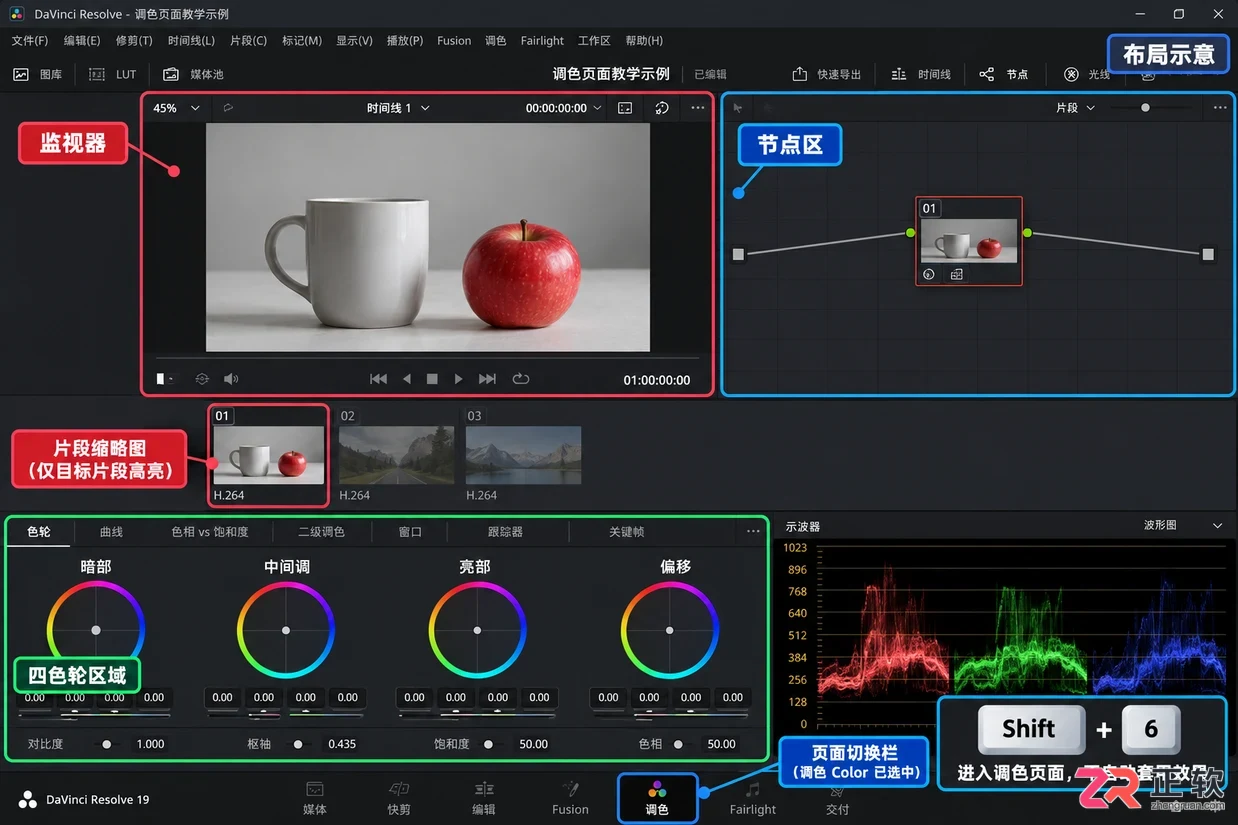Viewport: 1238px width, 825px height.
Task: Stop playback in the viewer
Action: pyautogui.click(x=432, y=379)
